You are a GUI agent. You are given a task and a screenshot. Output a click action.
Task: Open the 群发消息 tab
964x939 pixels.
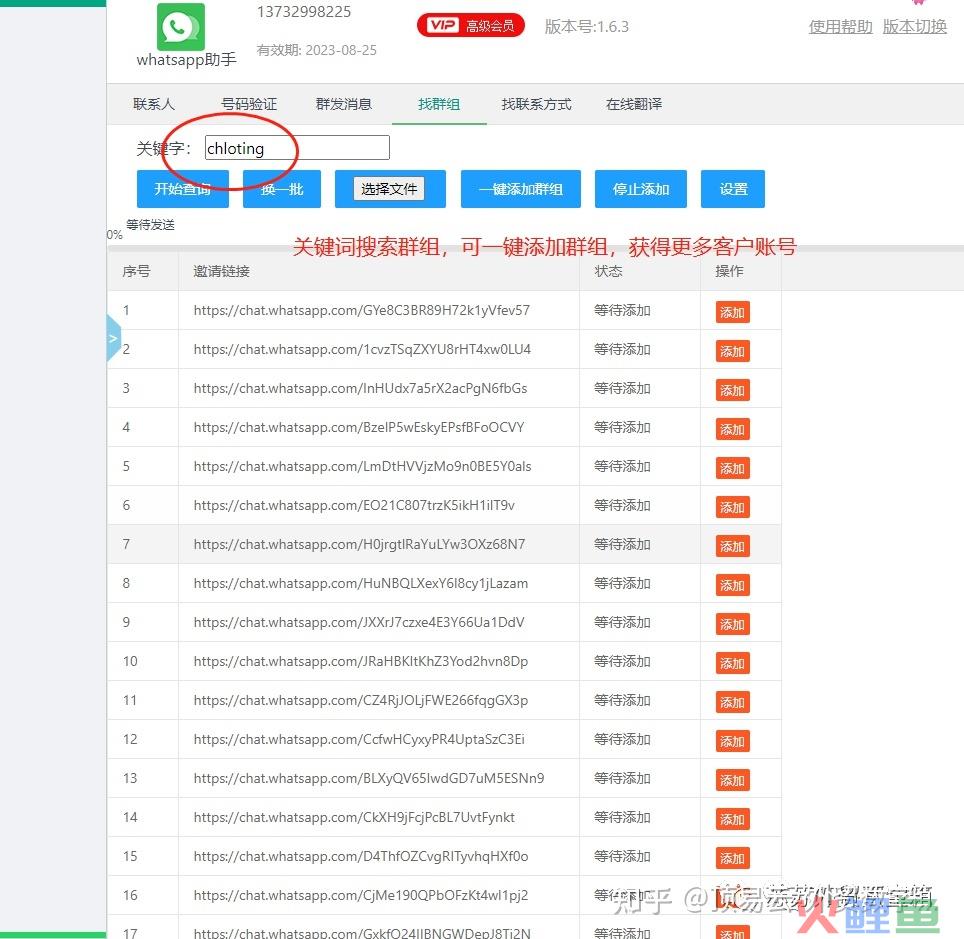[344, 104]
